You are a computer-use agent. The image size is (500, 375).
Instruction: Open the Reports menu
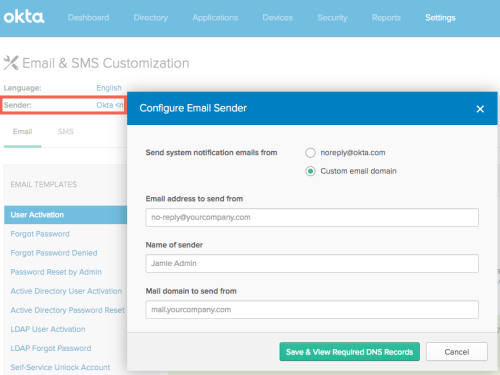point(386,18)
